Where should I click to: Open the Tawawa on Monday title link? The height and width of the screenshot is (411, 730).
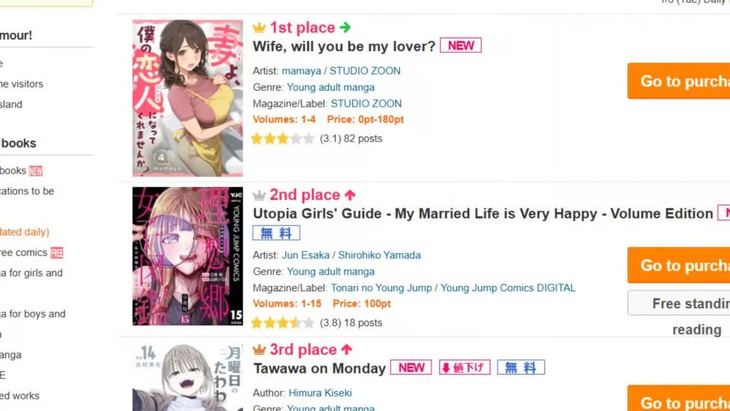point(319,369)
